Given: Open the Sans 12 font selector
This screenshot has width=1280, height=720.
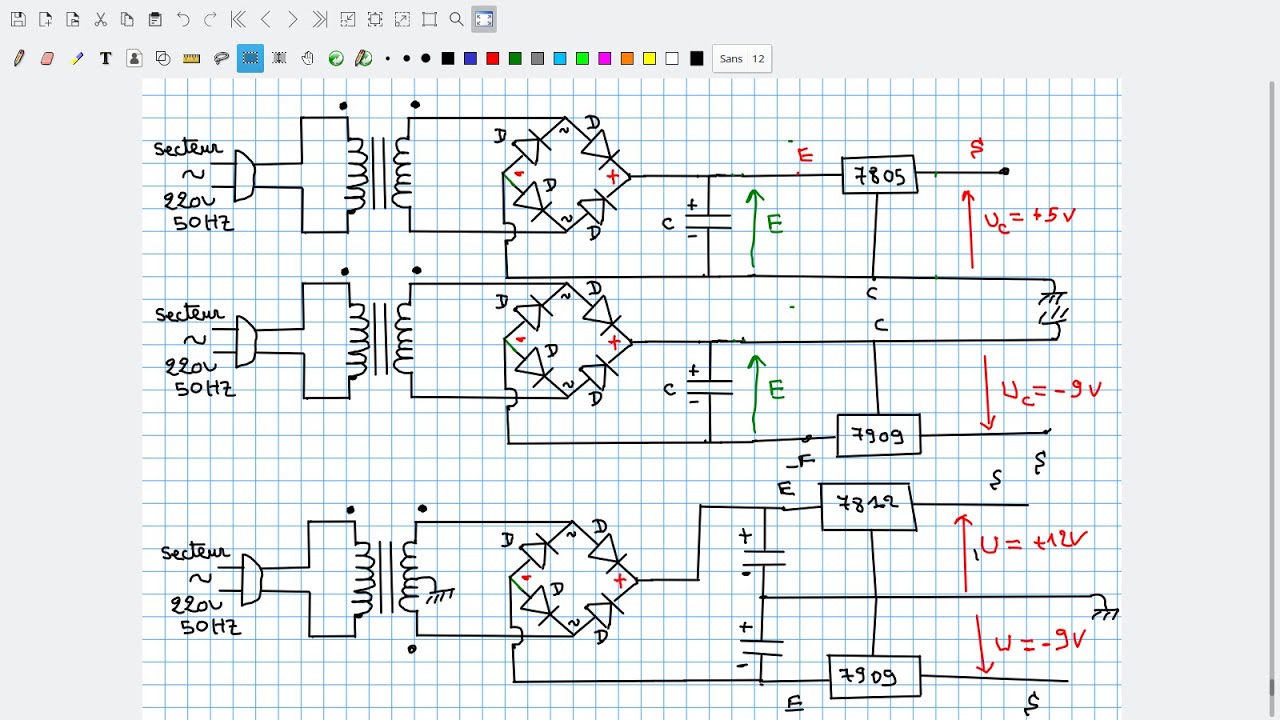Looking at the screenshot, I should point(742,59).
